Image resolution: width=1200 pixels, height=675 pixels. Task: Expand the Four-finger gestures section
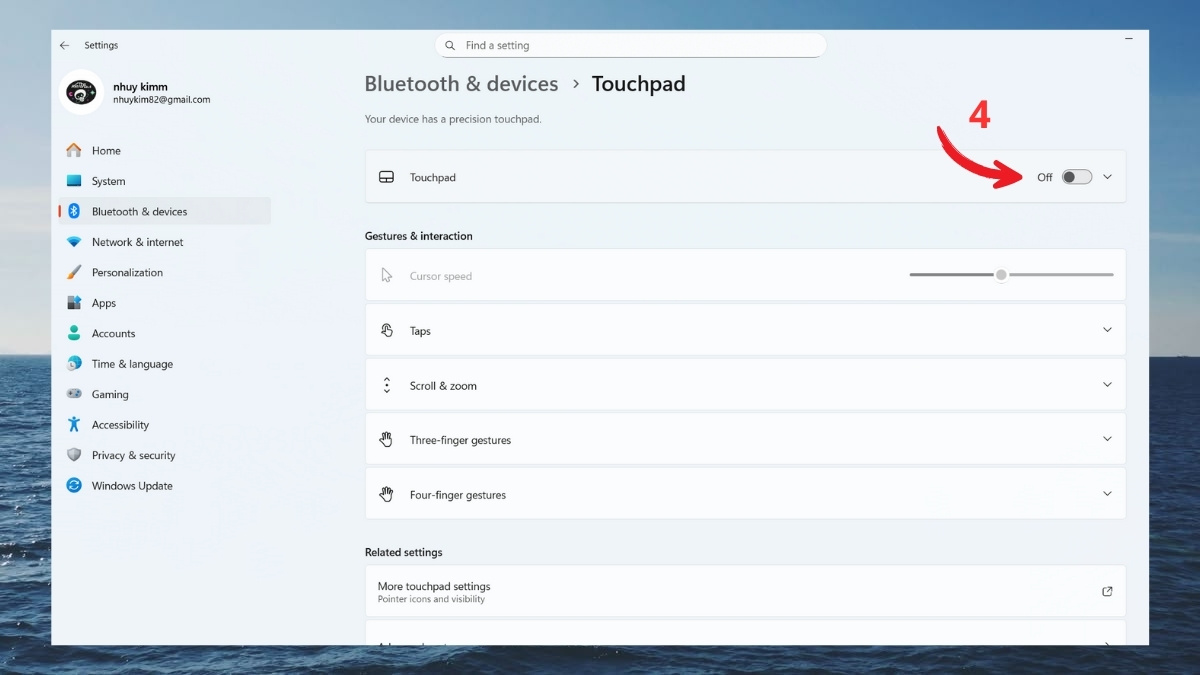(x=745, y=493)
